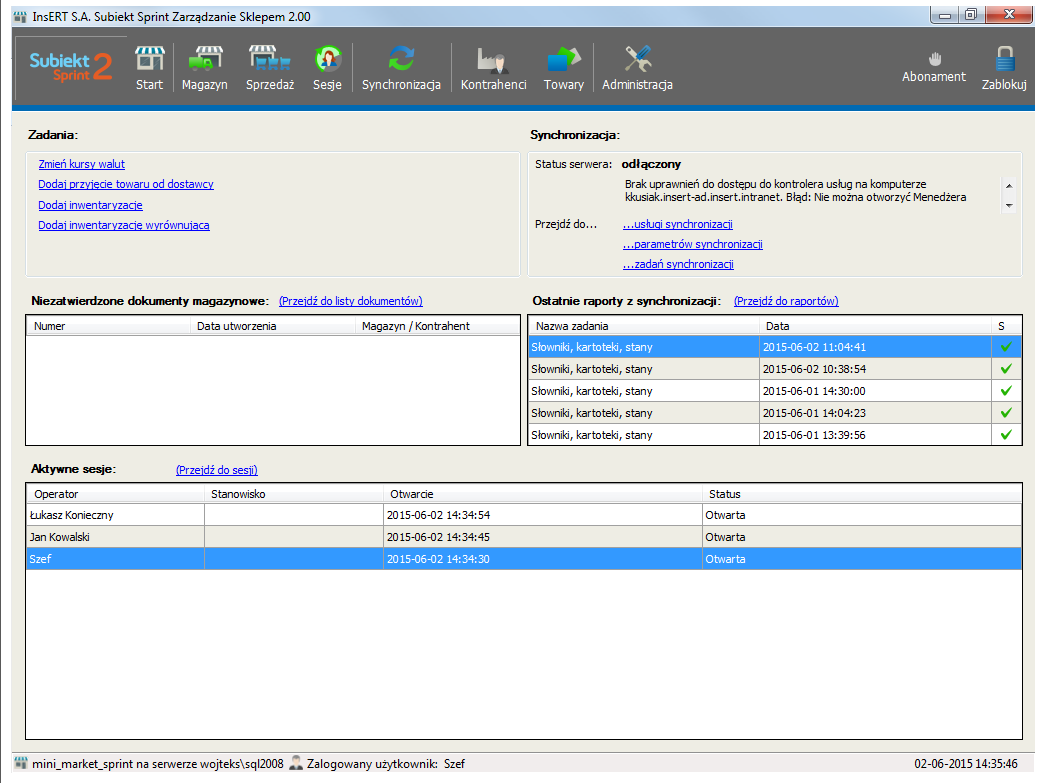Sort documents by Numer column
The image size is (1039, 783).
click(x=109, y=326)
